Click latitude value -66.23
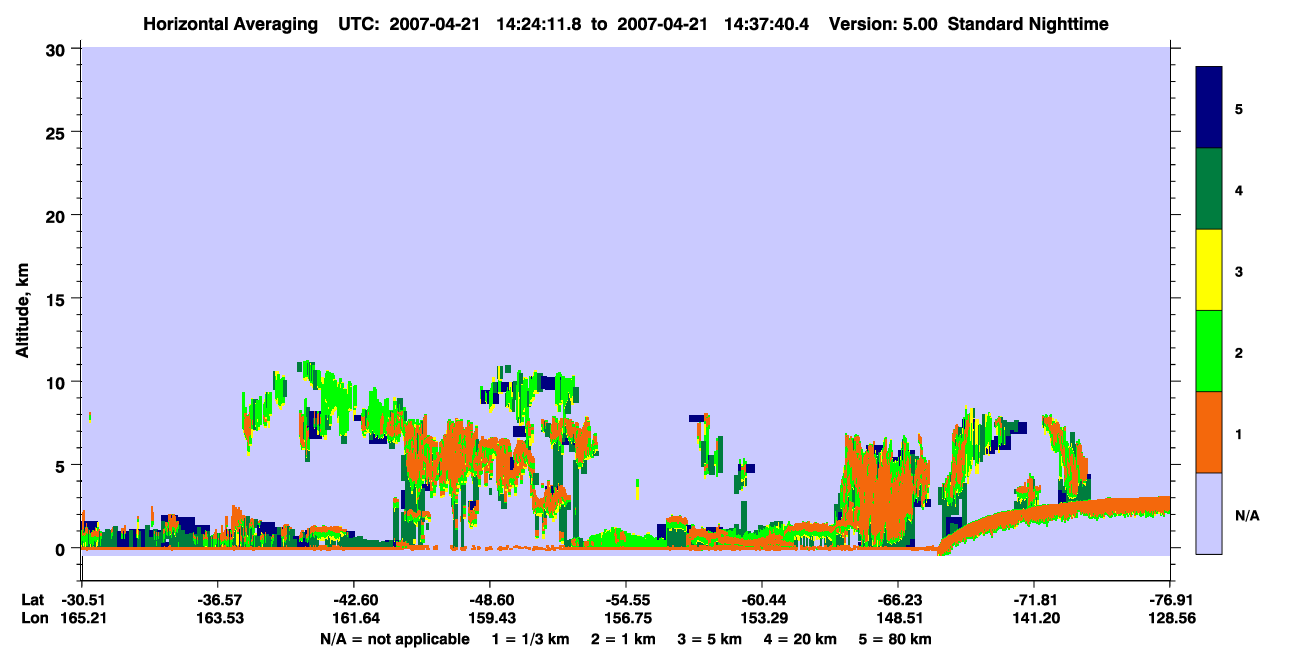Screen dimensions: 1300x667 click(x=898, y=600)
